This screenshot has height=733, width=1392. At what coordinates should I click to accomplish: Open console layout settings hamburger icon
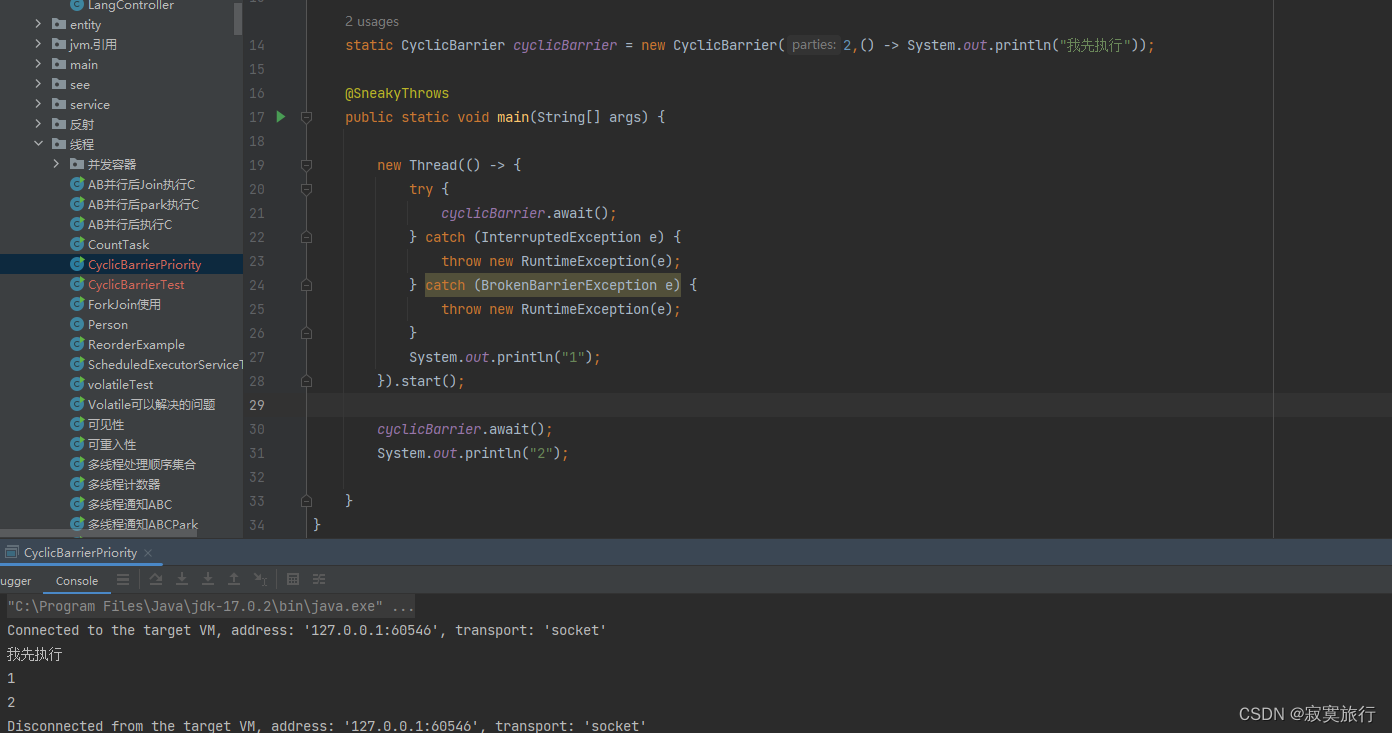coord(123,580)
